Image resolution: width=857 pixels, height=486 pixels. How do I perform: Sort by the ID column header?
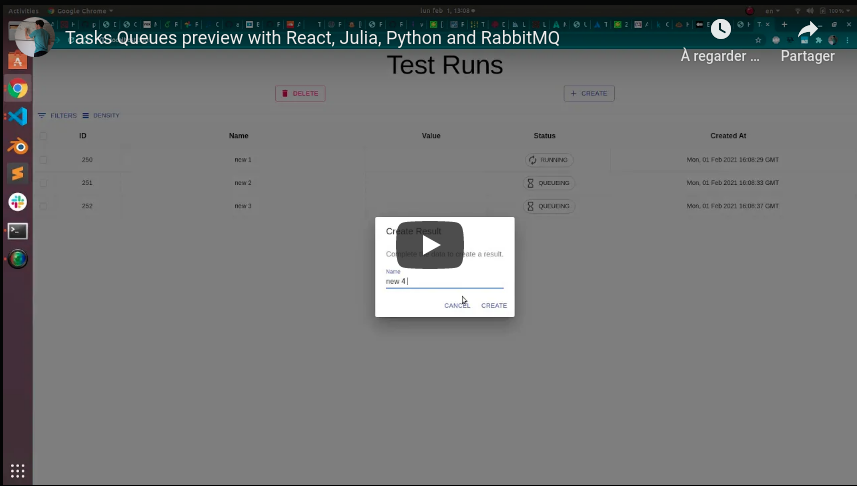click(83, 136)
